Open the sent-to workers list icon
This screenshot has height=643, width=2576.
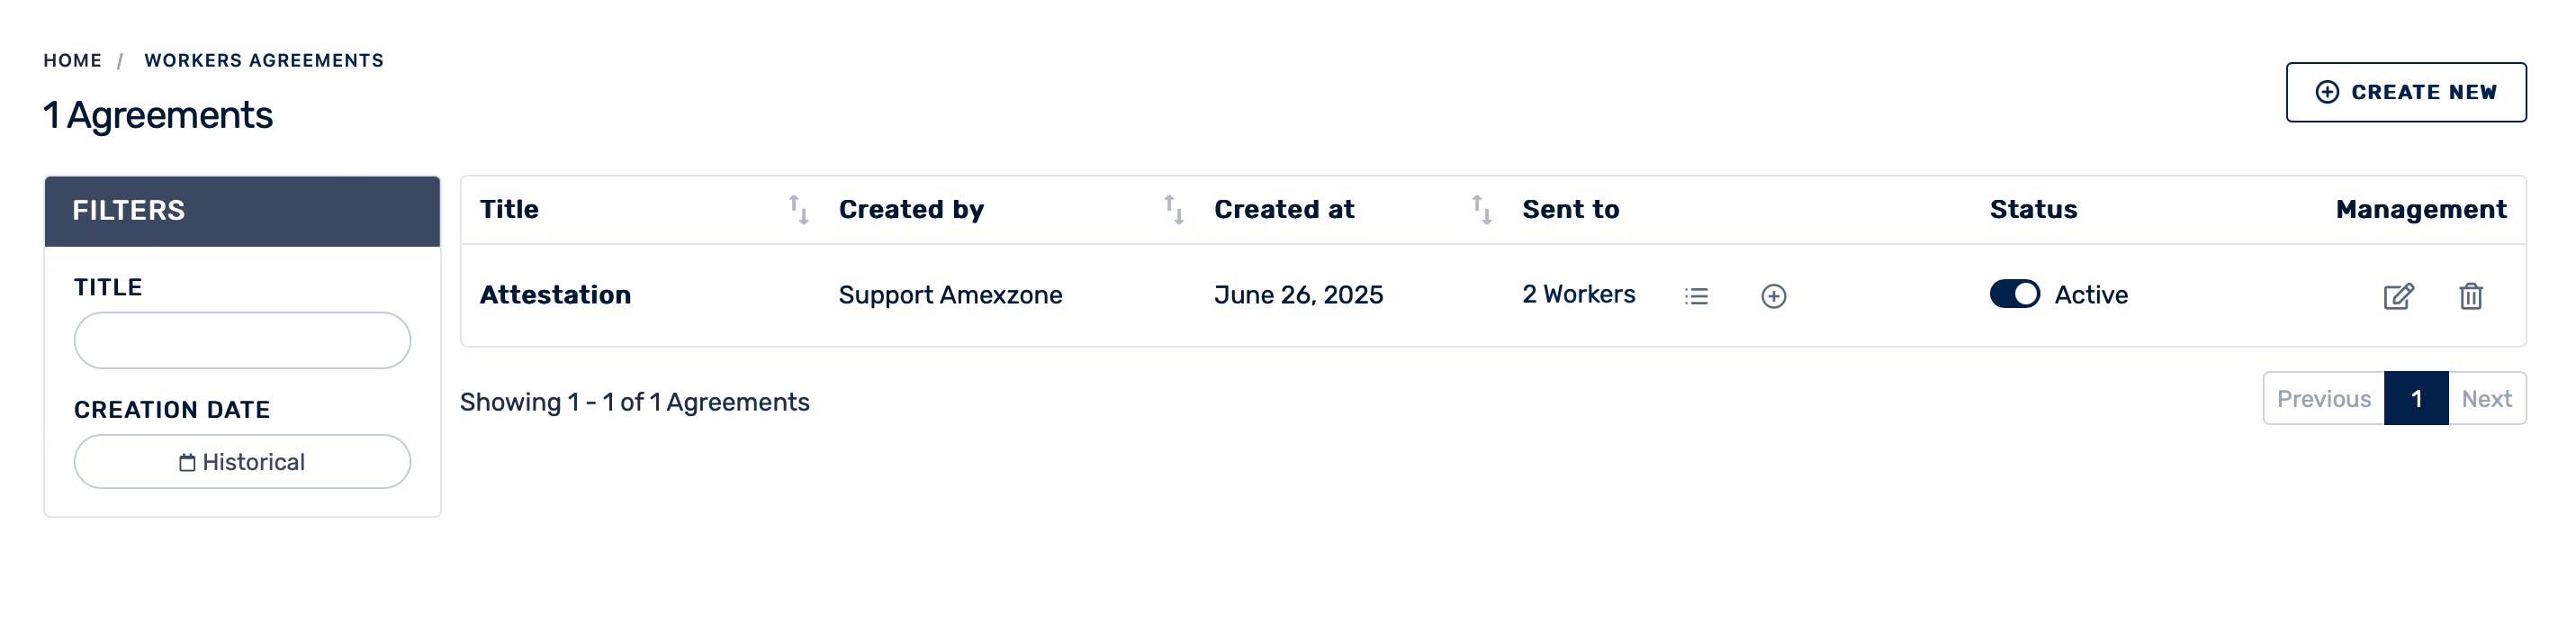(x=1696, y=296)
